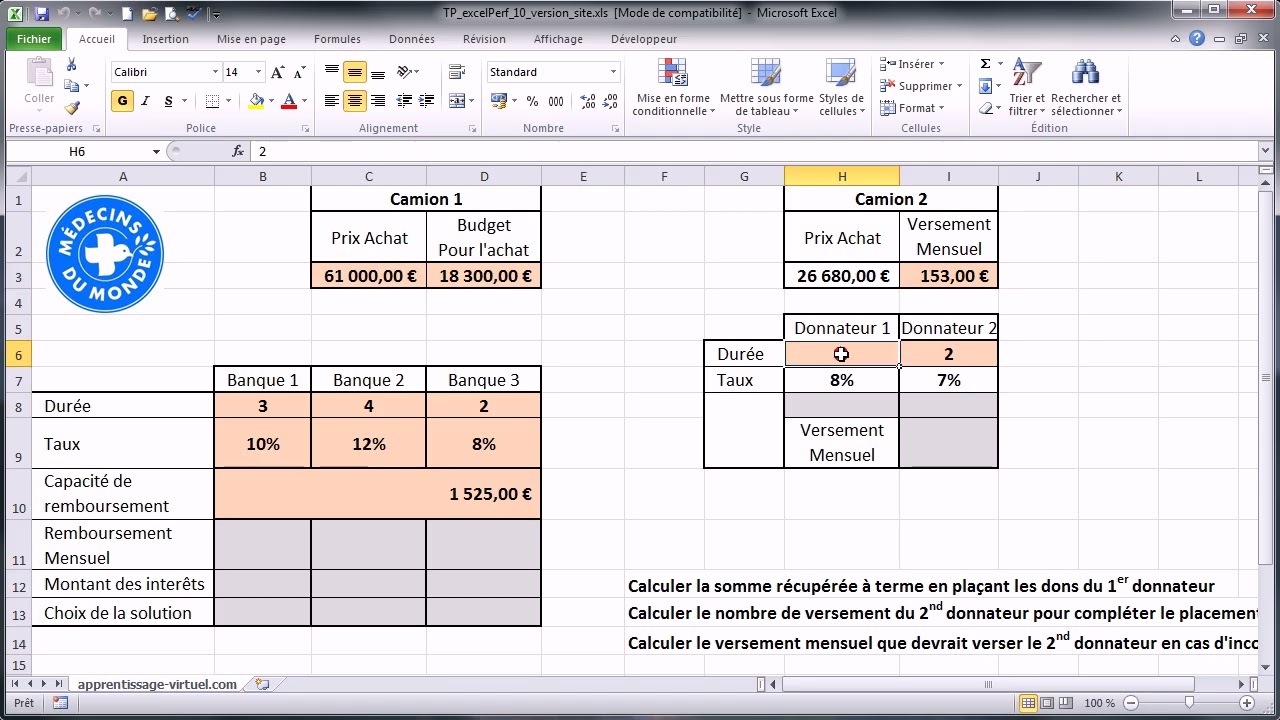This screenshot has height=720, width=1280.
Task: Toggle align text left
Action: [331, 101]
